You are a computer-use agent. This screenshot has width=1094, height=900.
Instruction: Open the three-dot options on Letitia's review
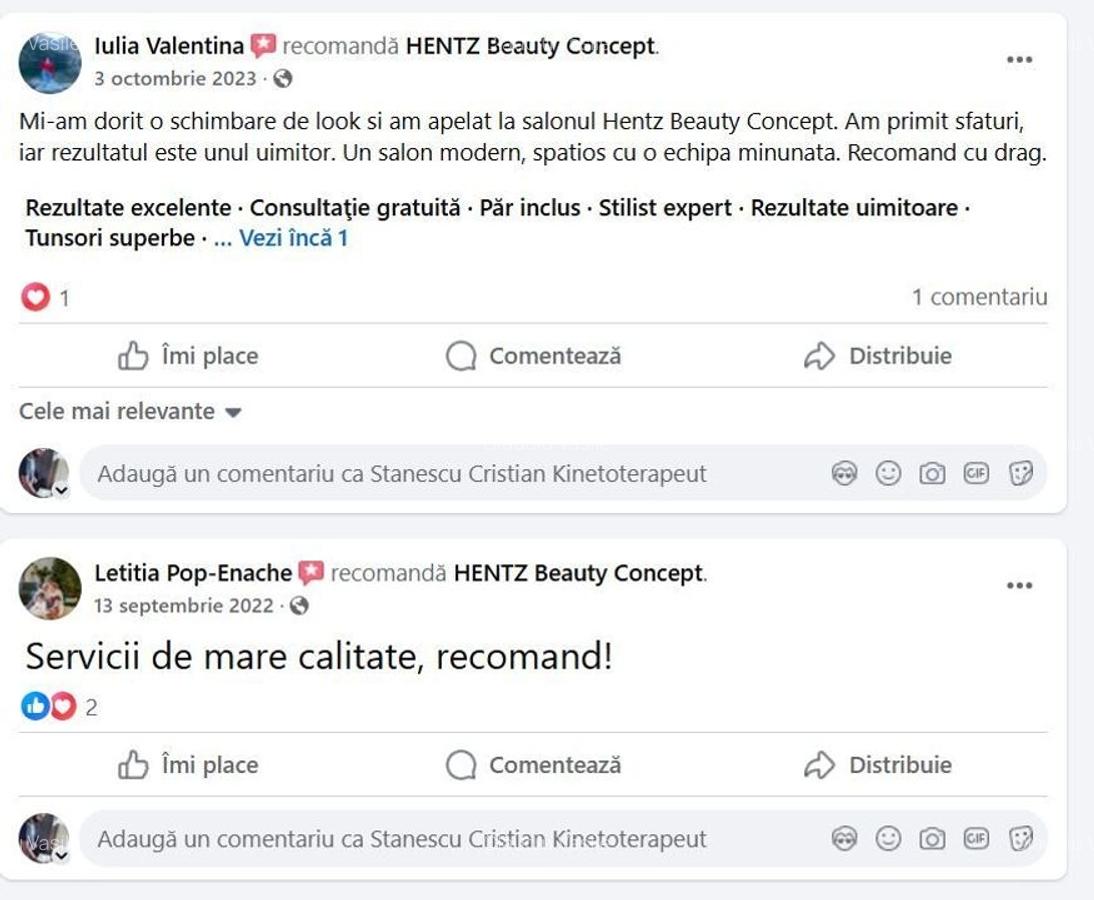(x=1019, y=586)
